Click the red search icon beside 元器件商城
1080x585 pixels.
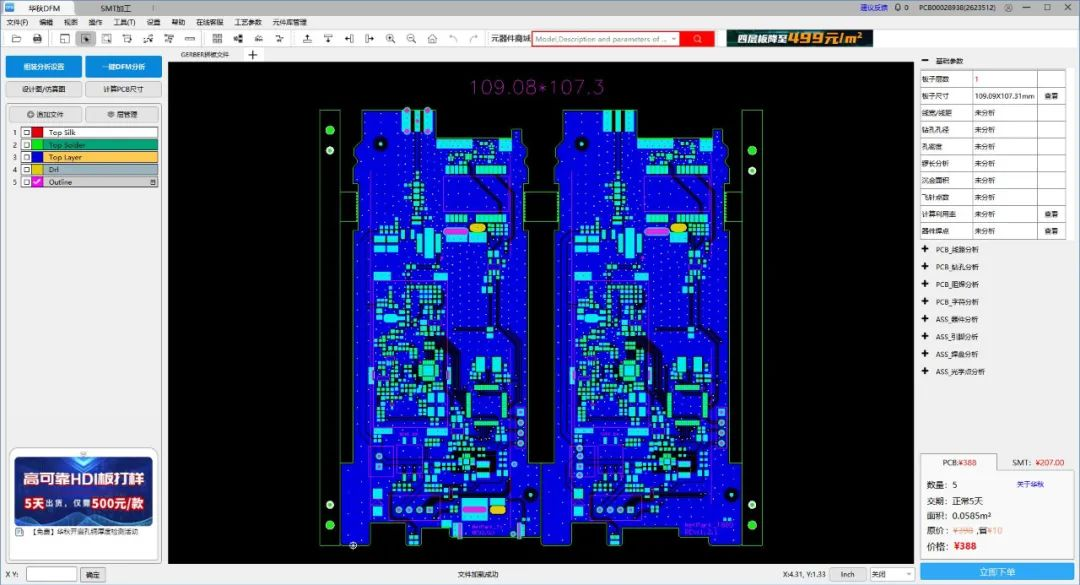pos(697,38)
